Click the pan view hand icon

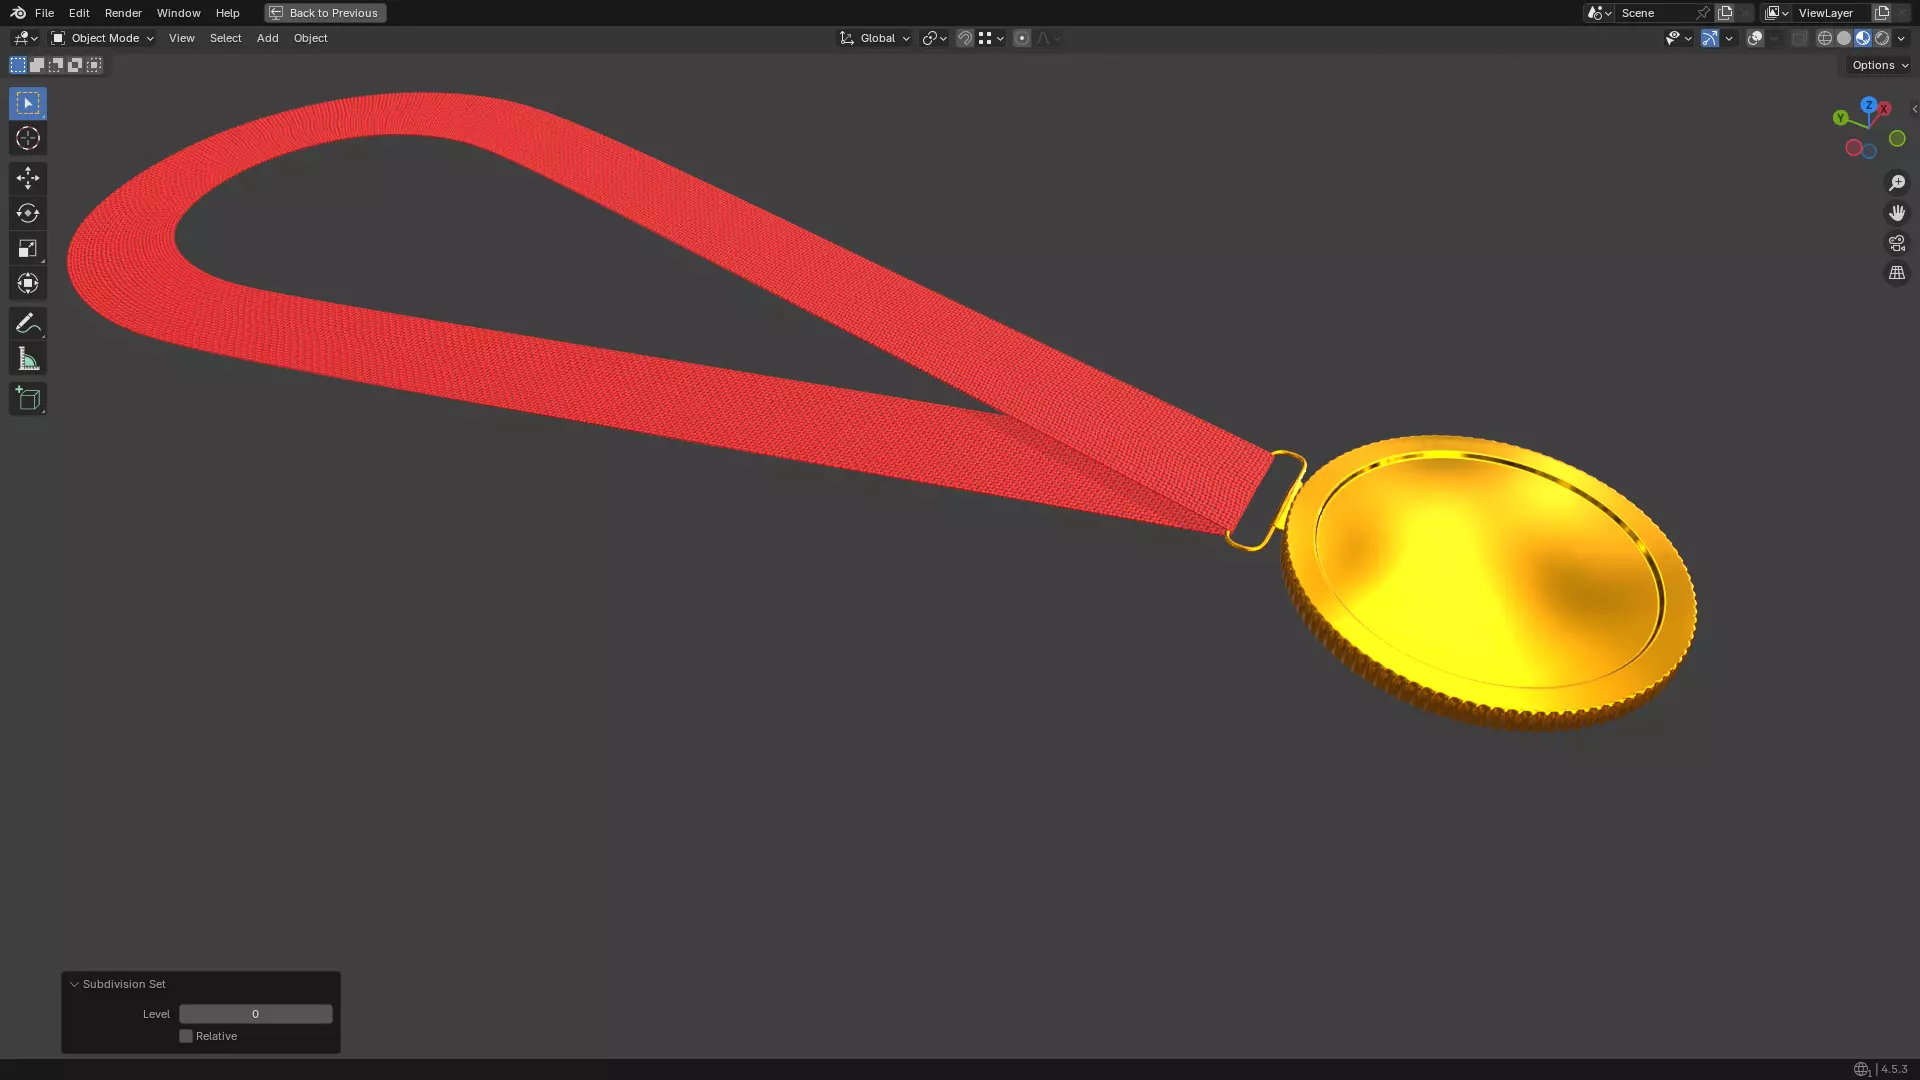click(1897, 213)
